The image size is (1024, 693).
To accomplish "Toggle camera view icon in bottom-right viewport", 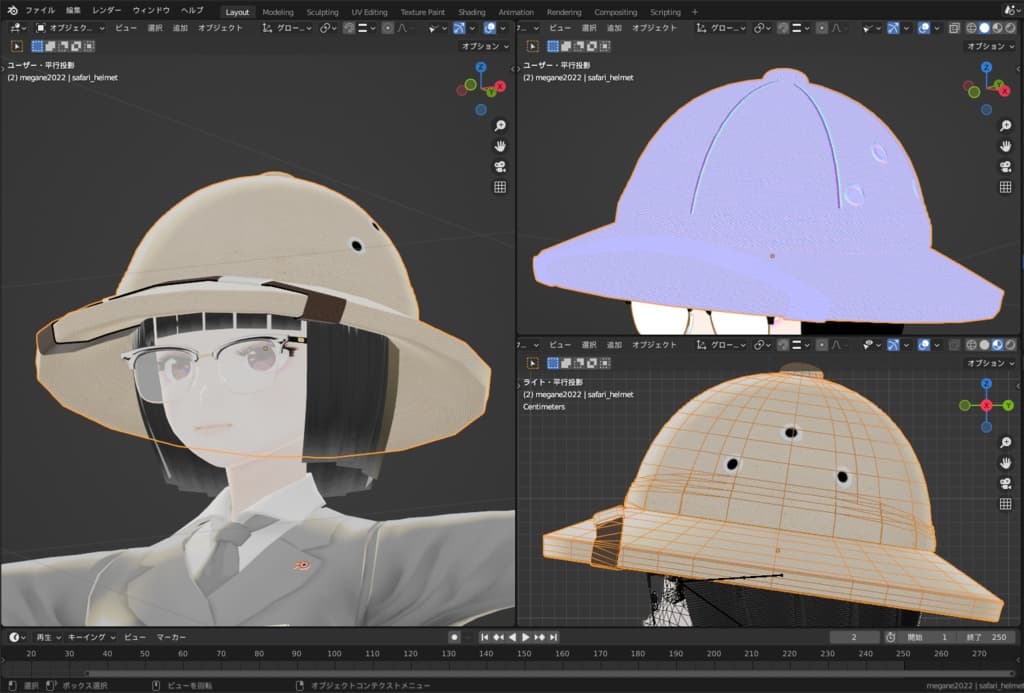I will pyautogui.click(x=1005, y=483).
